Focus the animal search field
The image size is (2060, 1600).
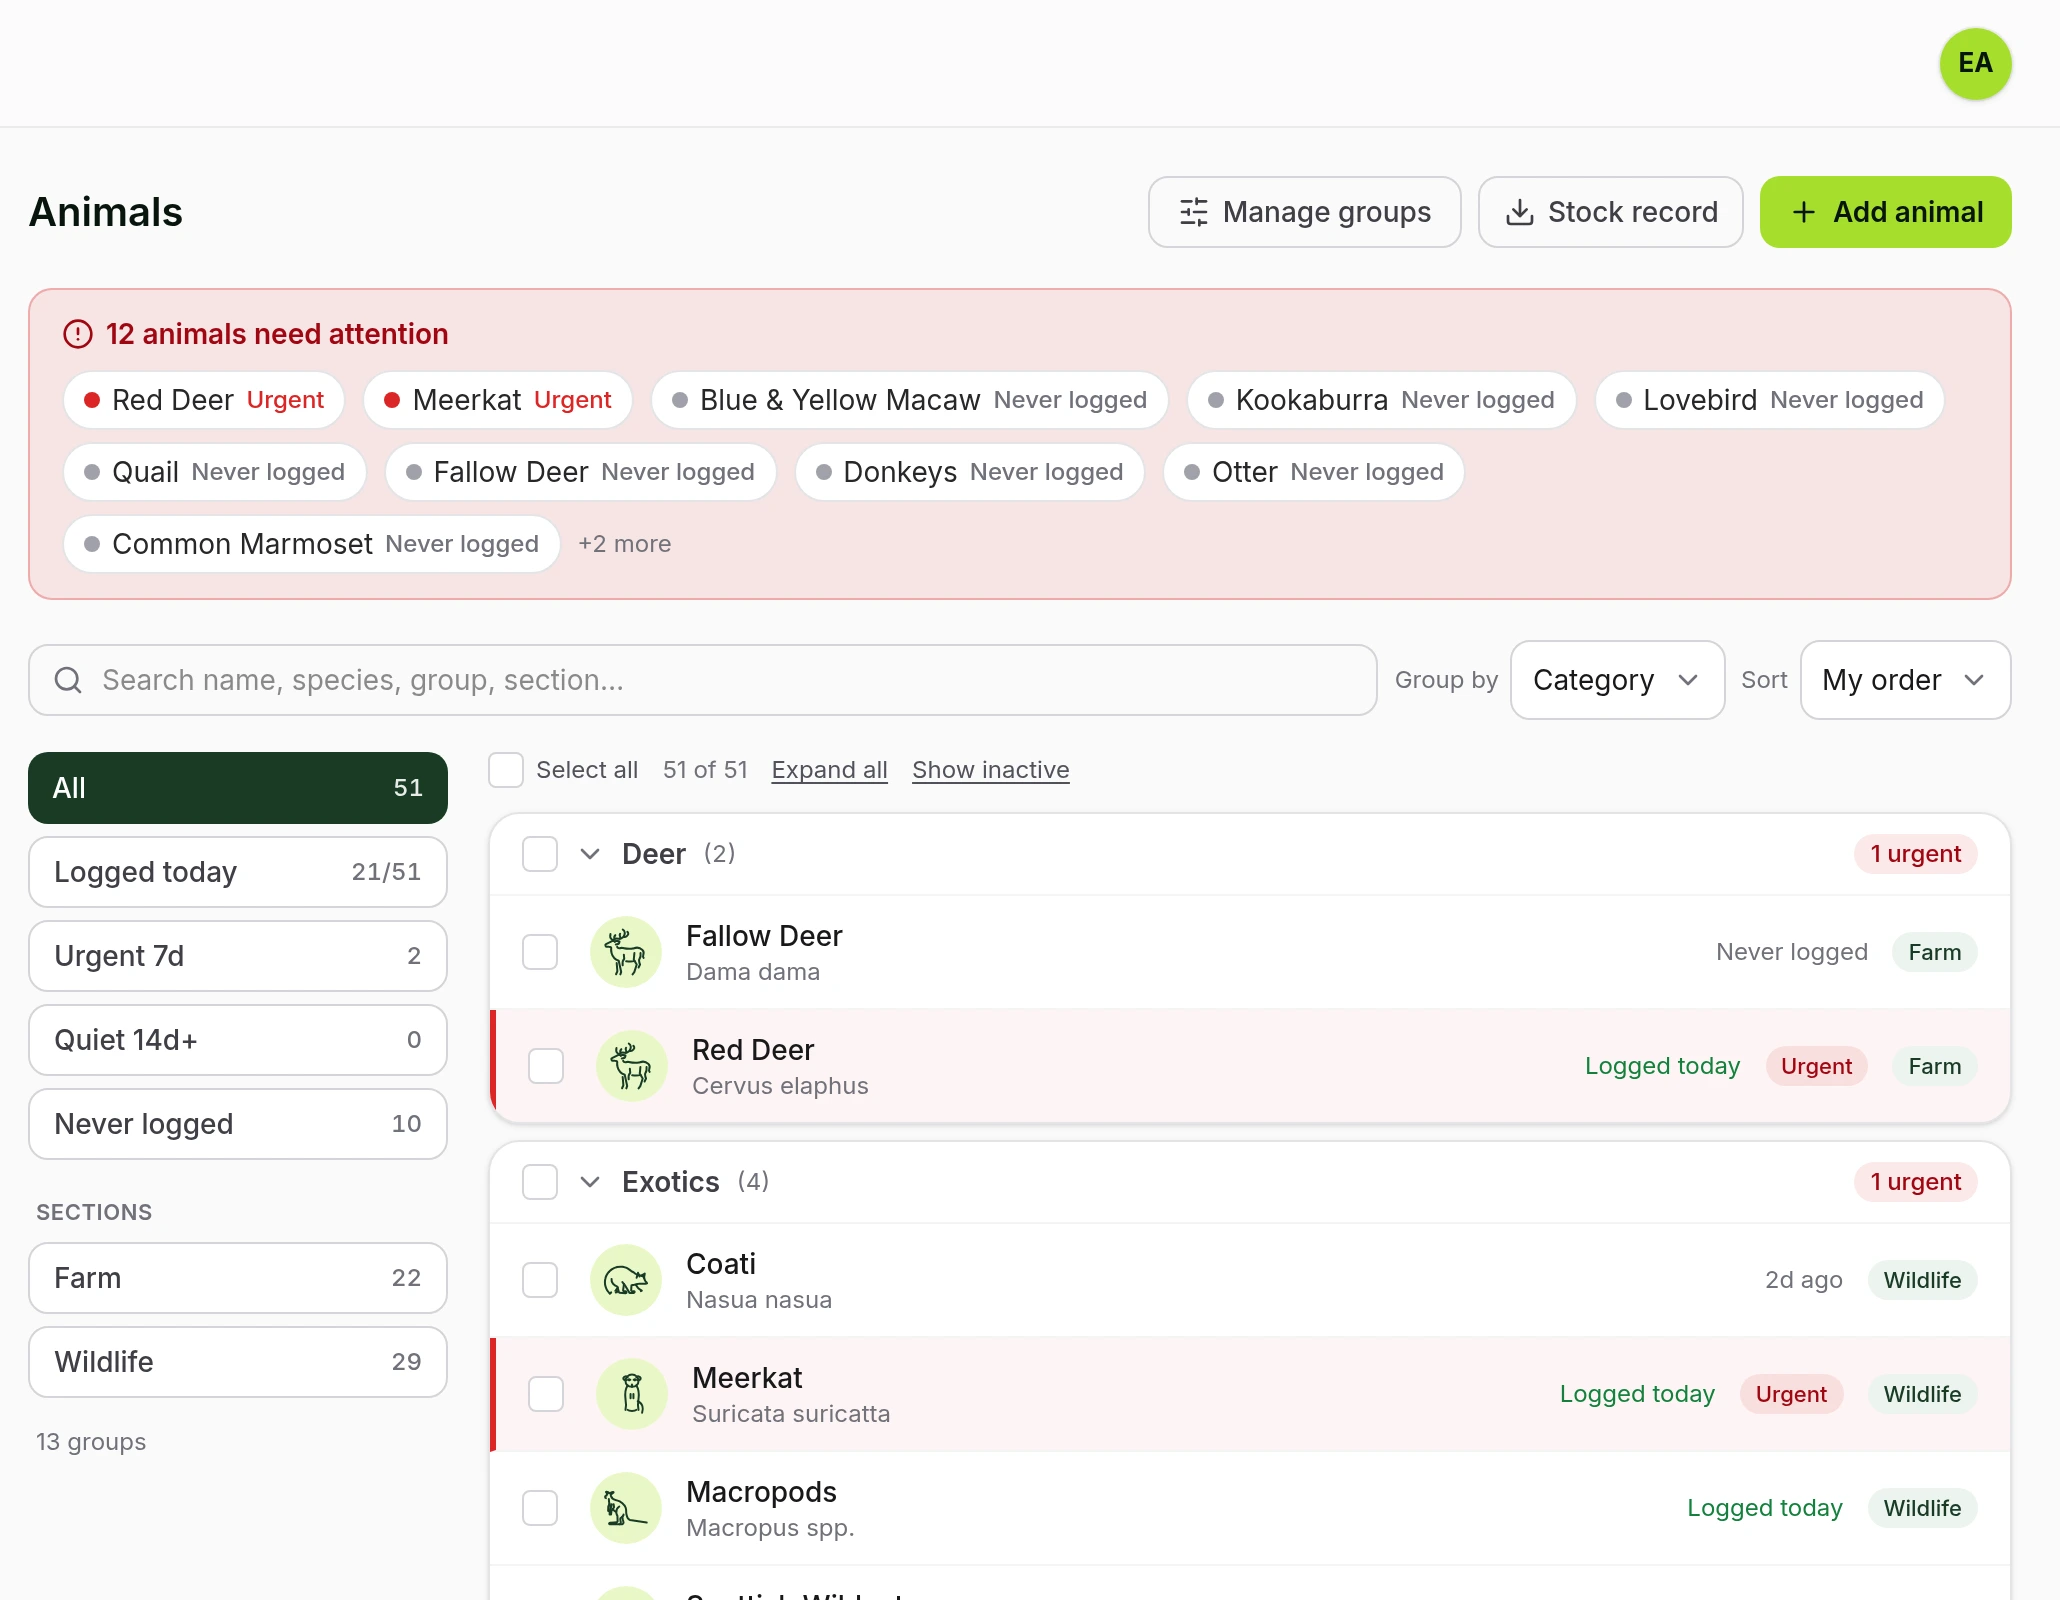pos(702,680)
